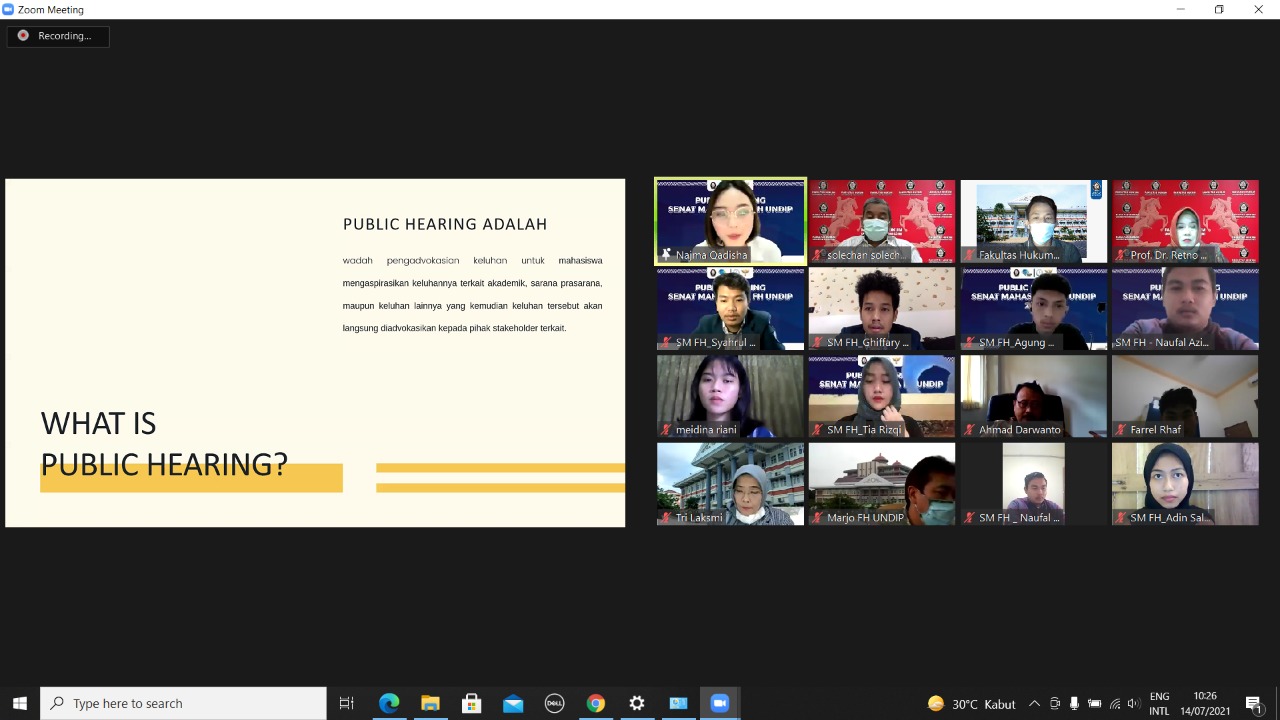Open the ENG INTL language selector
This screenshot has height=720, width=1280.
pyautogui.click(x=1159, y=703)
